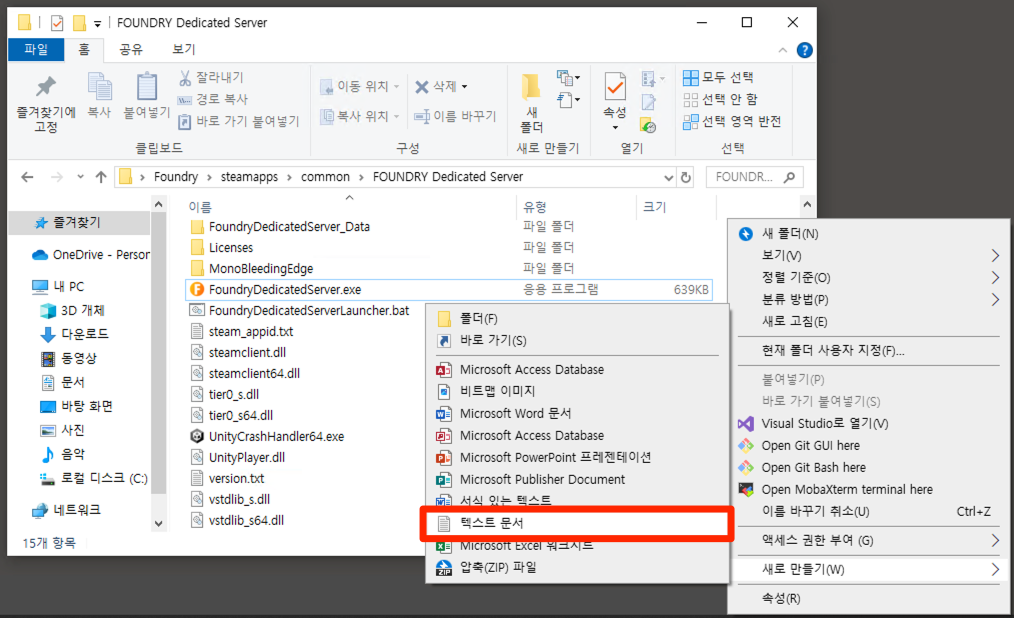Choose 폴더(F) in the new submenu

coord(479,319)
